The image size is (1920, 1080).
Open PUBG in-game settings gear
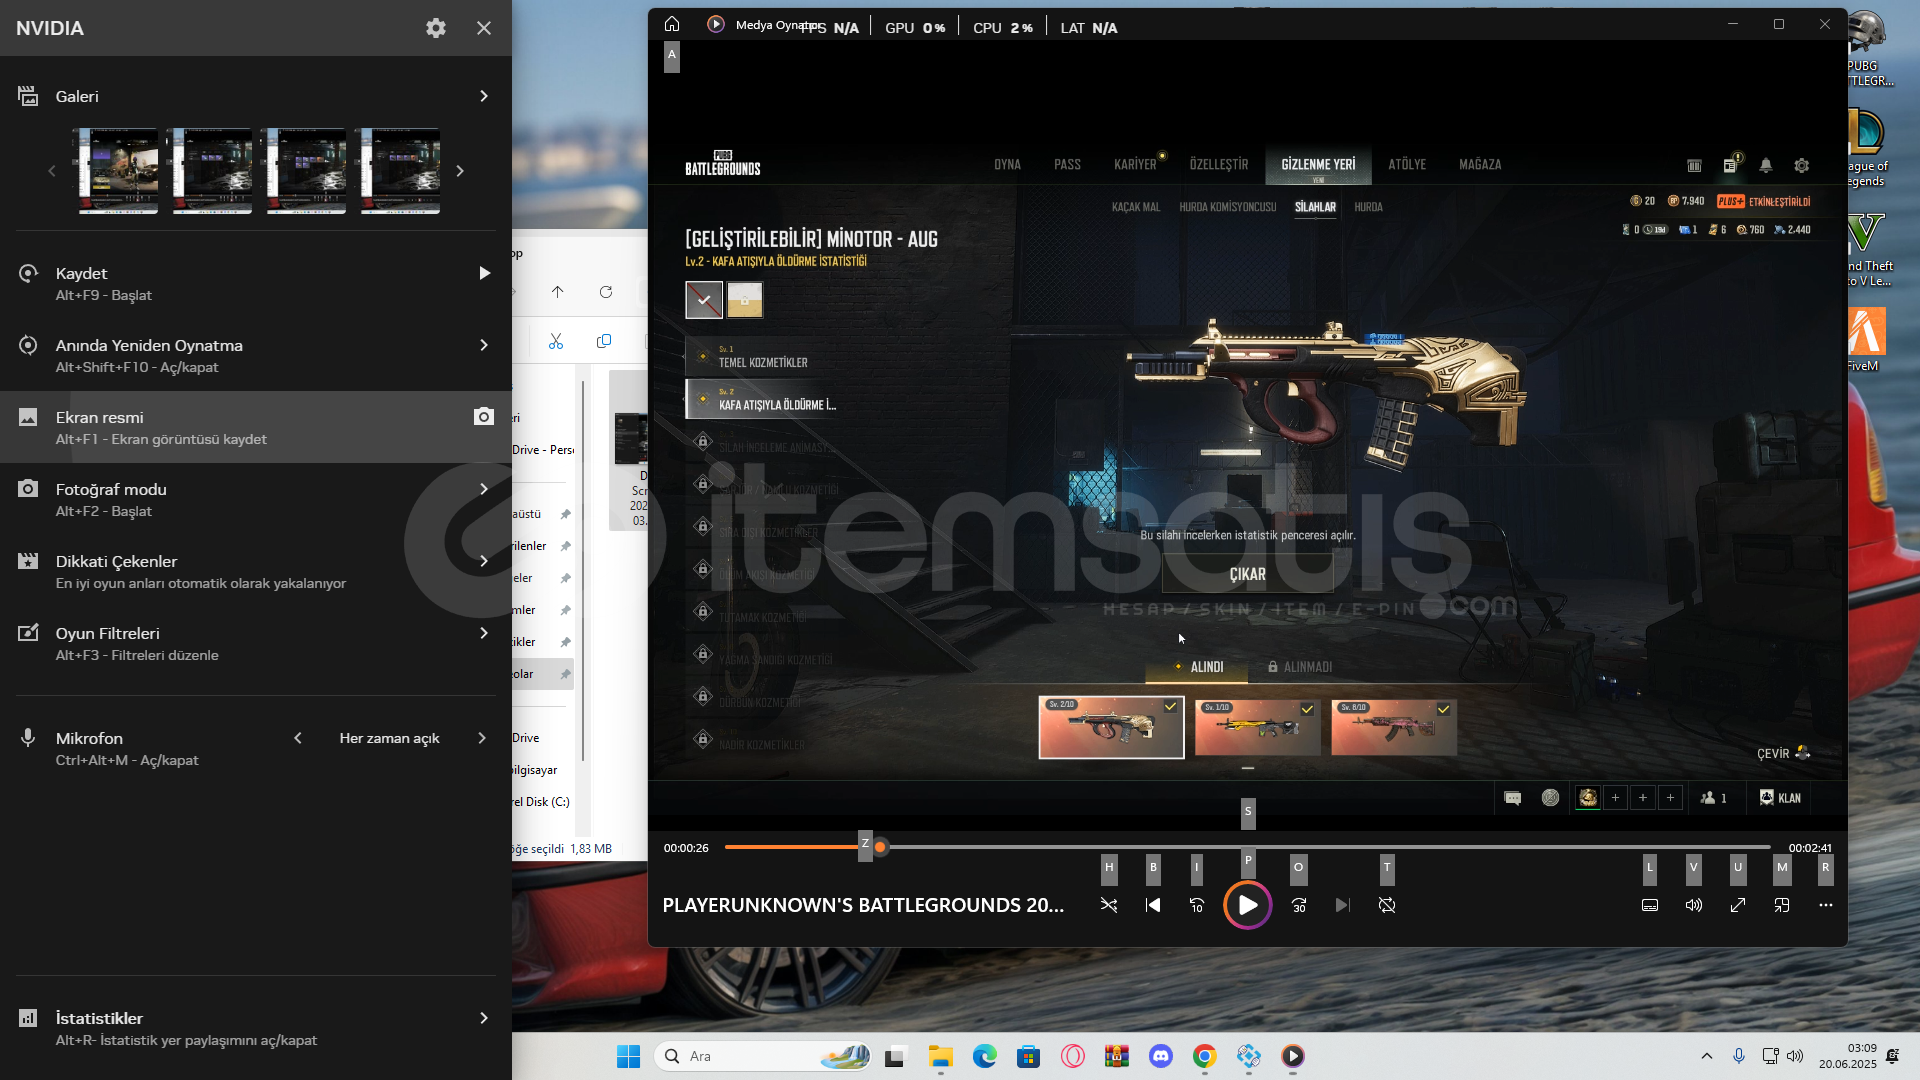(x=1802, y=166)
